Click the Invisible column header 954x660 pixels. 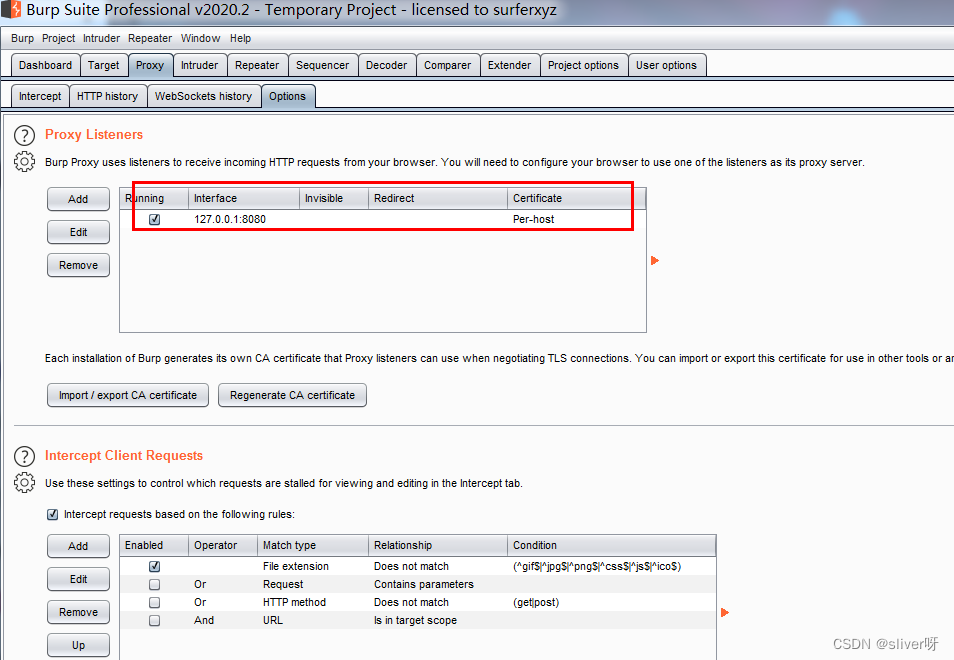tap(334, 198)
